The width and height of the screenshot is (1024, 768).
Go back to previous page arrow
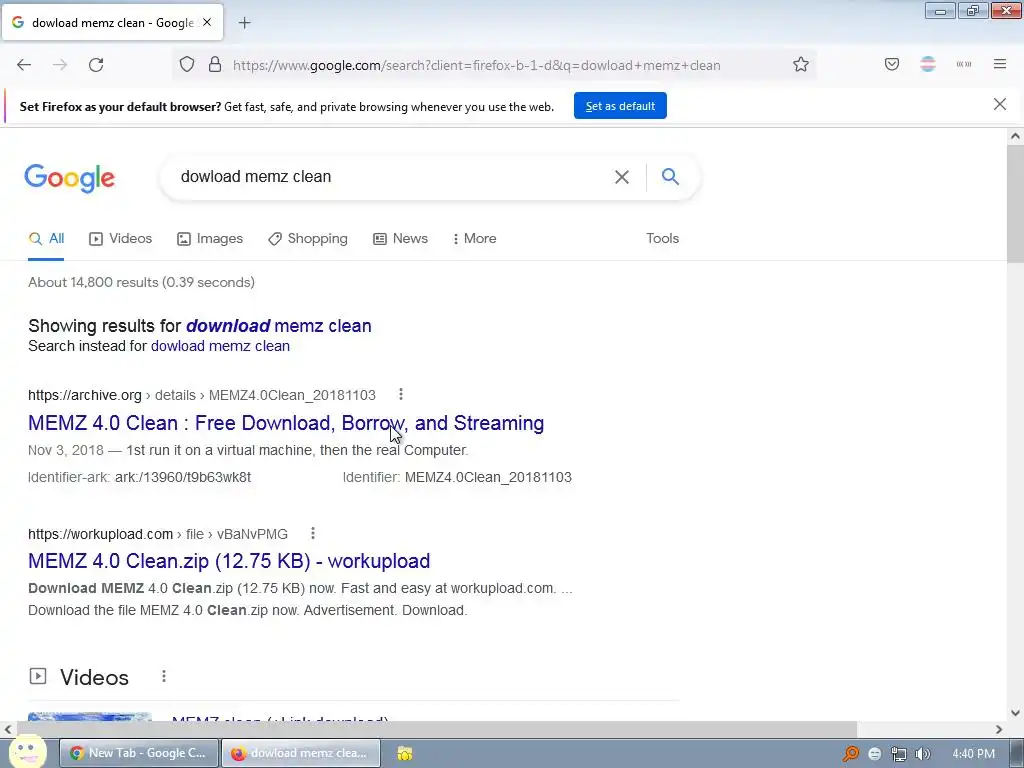point(24,65)
